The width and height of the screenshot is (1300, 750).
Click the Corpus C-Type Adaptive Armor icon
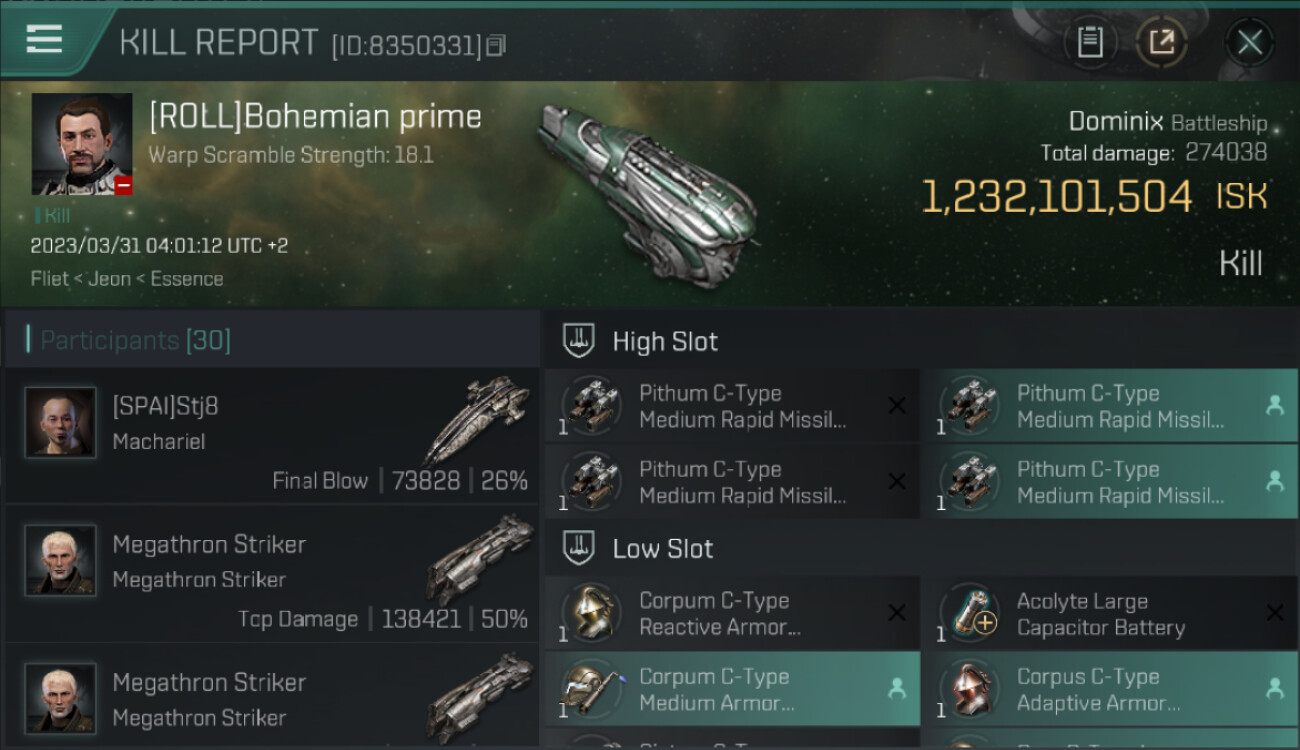tap(969, 689)
